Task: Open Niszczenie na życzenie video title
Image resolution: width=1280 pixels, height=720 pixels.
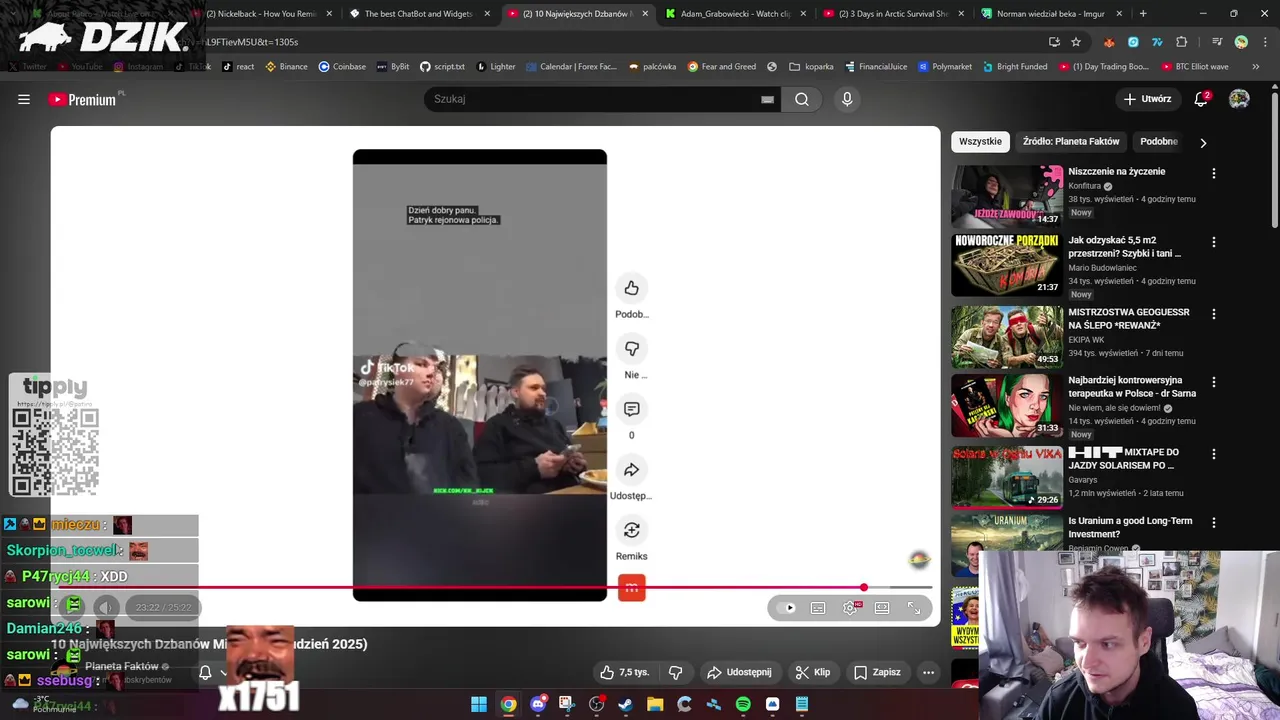Action: pos(1116,171)
